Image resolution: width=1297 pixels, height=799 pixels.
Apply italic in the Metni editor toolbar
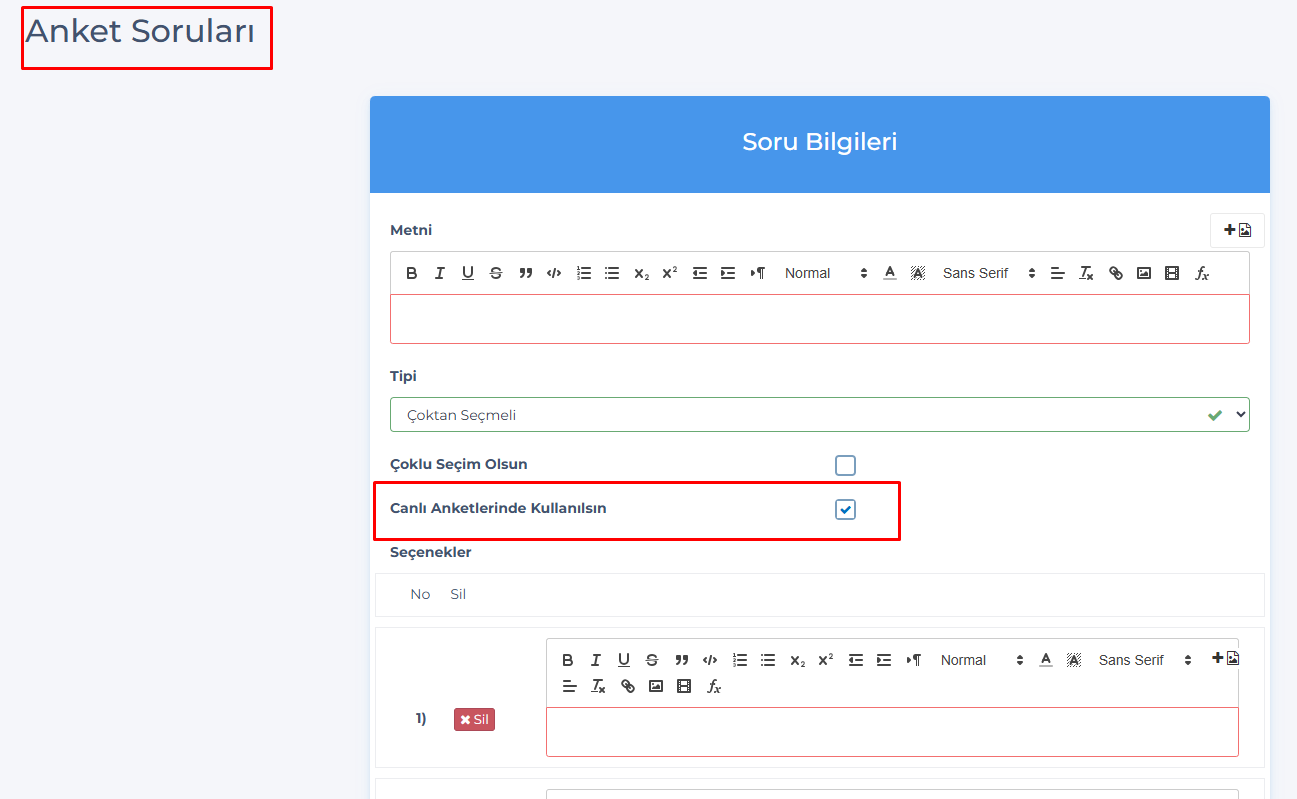[x=439, y=273]
